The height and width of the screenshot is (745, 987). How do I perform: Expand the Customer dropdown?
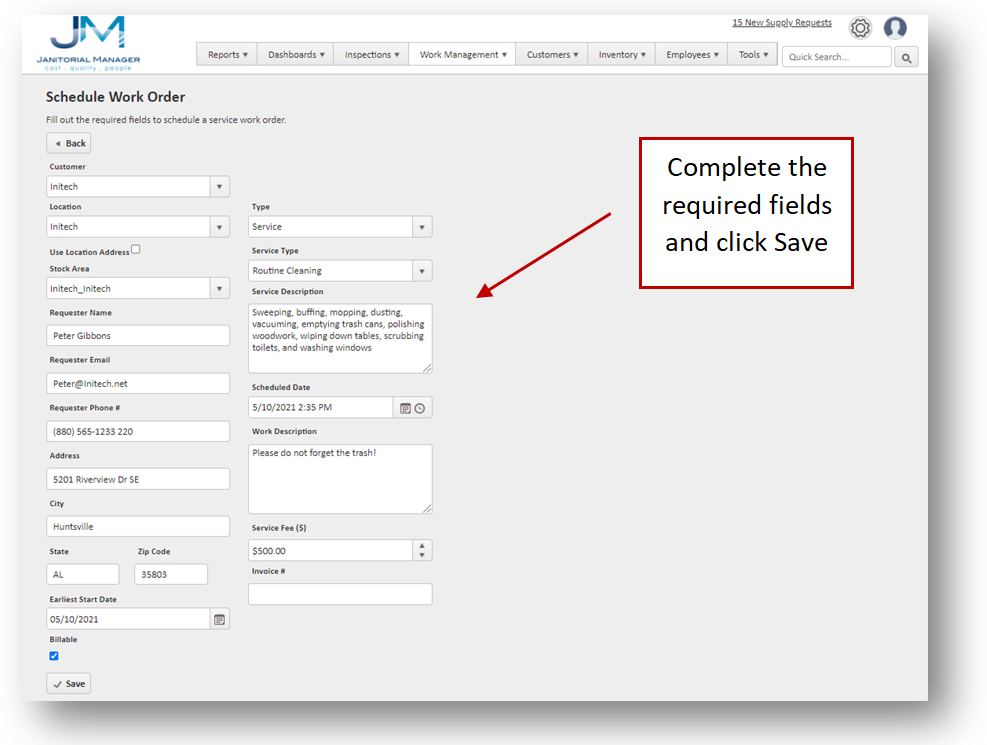[x=219, y=187]
